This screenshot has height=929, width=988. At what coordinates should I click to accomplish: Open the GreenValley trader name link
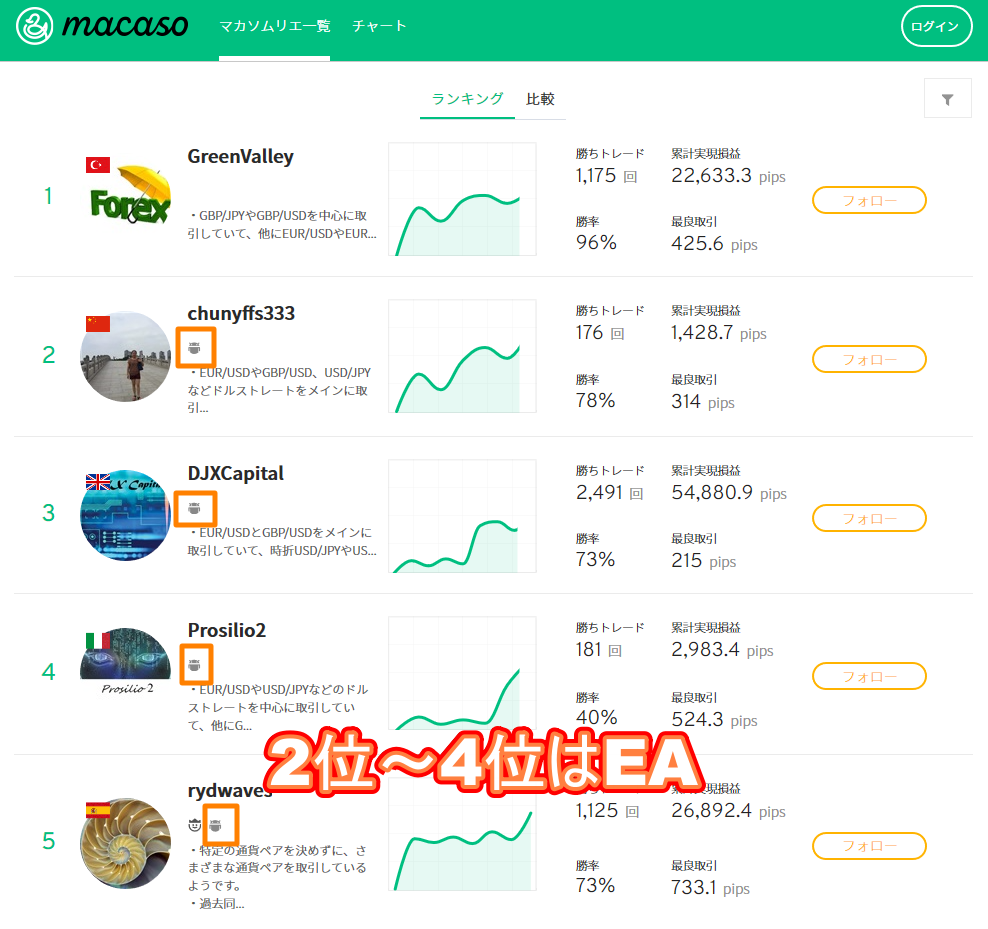click(241, 156)
